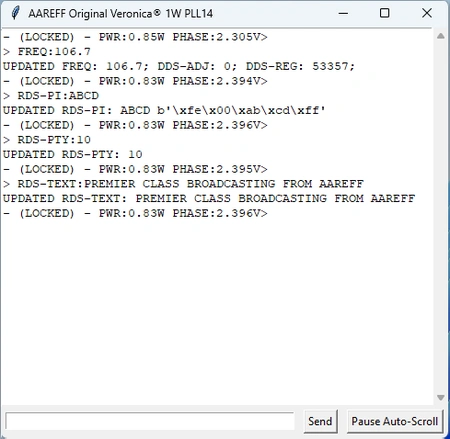Pause Auto-Scroll of the log
Image resolution: width=450 pixels, height=439 pixels.
[395, 421]
